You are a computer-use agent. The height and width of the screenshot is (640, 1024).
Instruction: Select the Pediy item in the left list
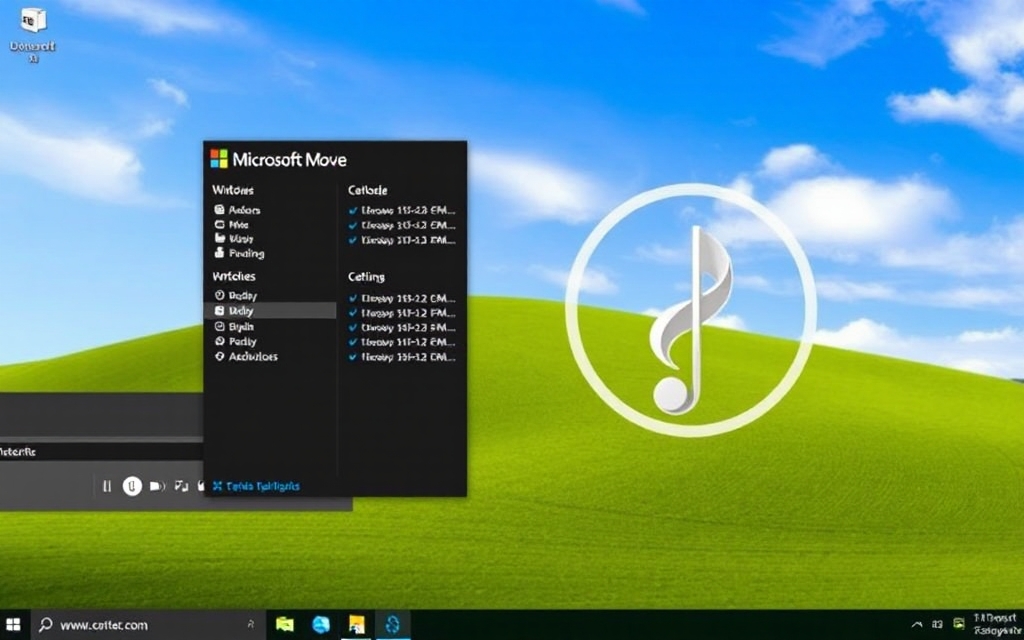pyautogui.click(x=236, y=342)
